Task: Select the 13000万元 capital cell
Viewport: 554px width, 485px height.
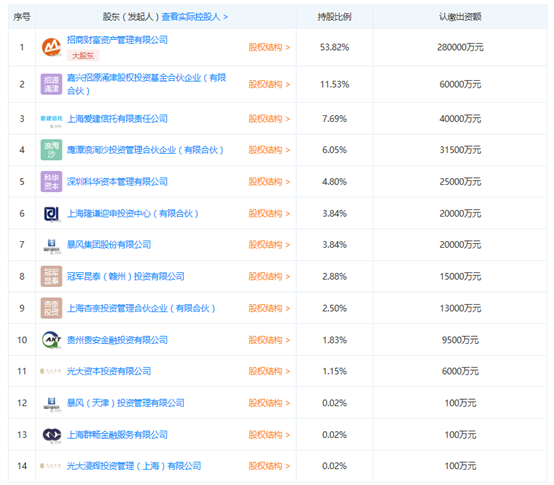Action: [460, 308]
